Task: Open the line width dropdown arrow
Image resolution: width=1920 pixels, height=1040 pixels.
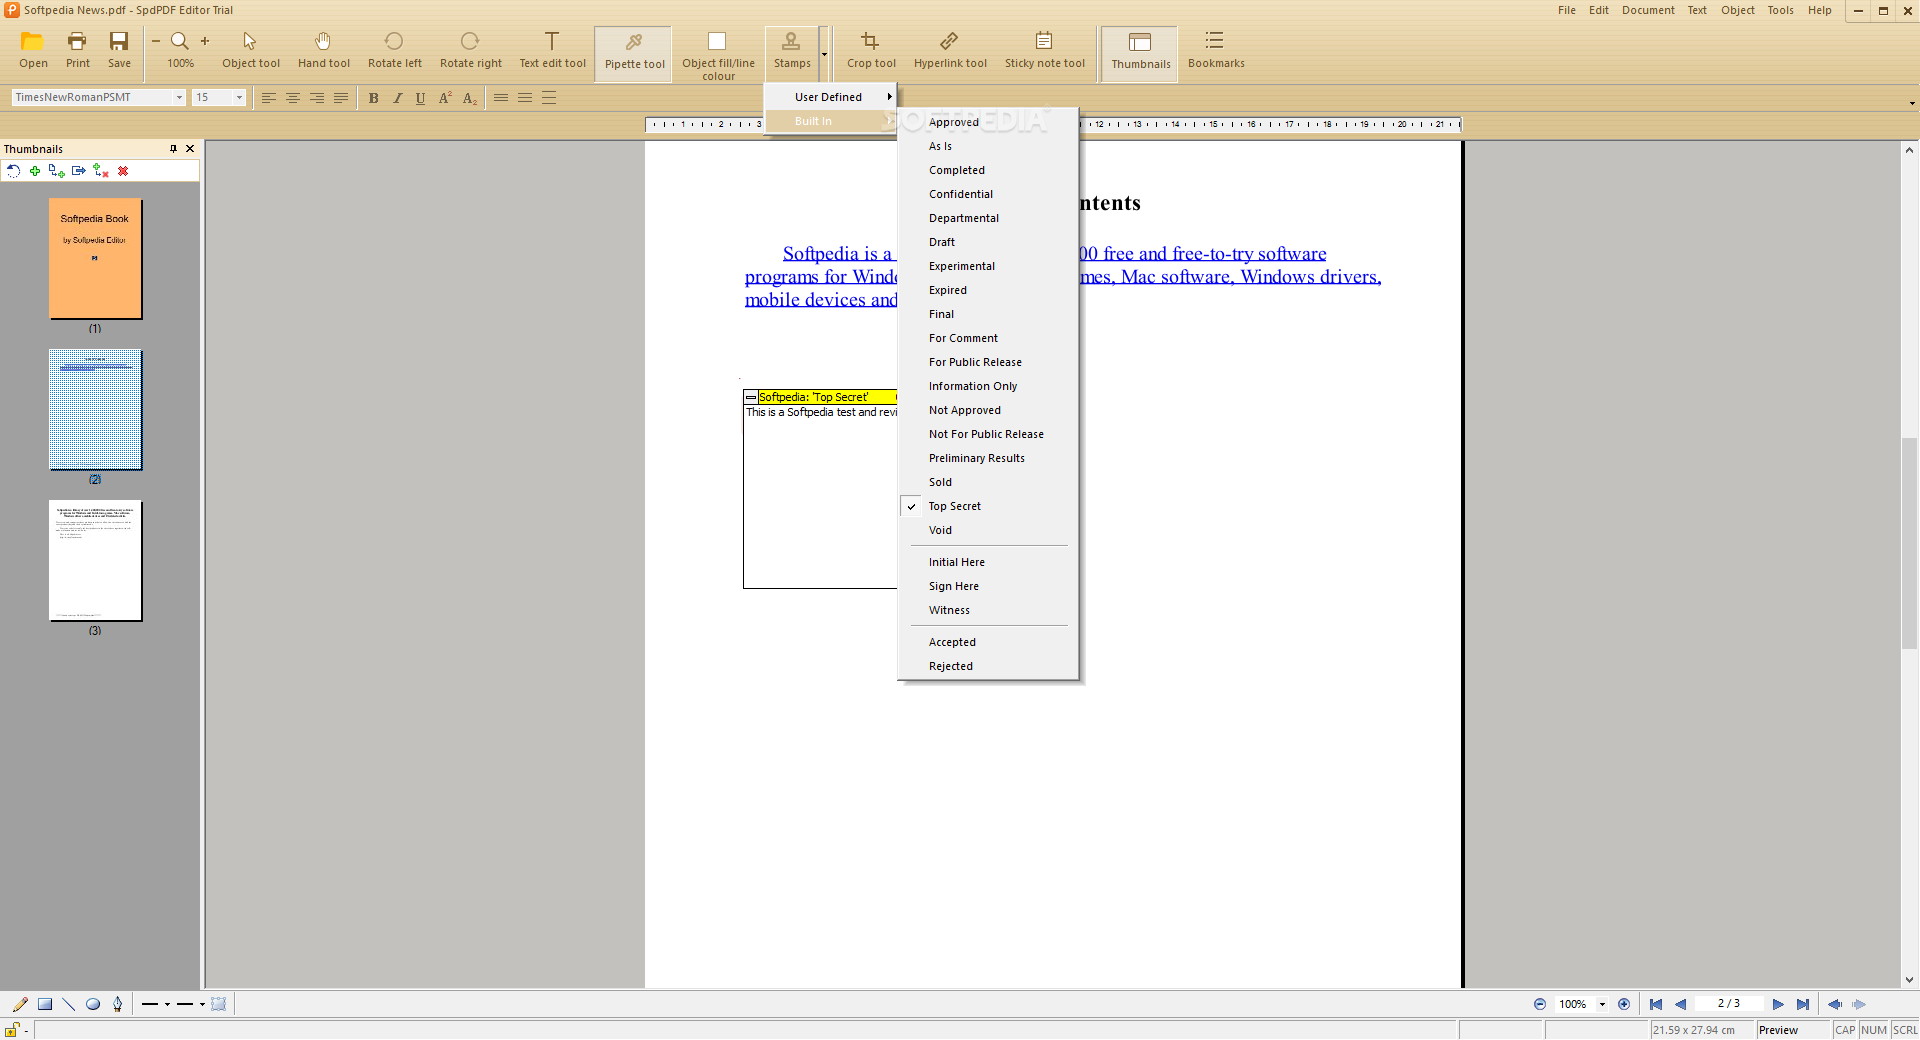Action: pos(202,1004)
